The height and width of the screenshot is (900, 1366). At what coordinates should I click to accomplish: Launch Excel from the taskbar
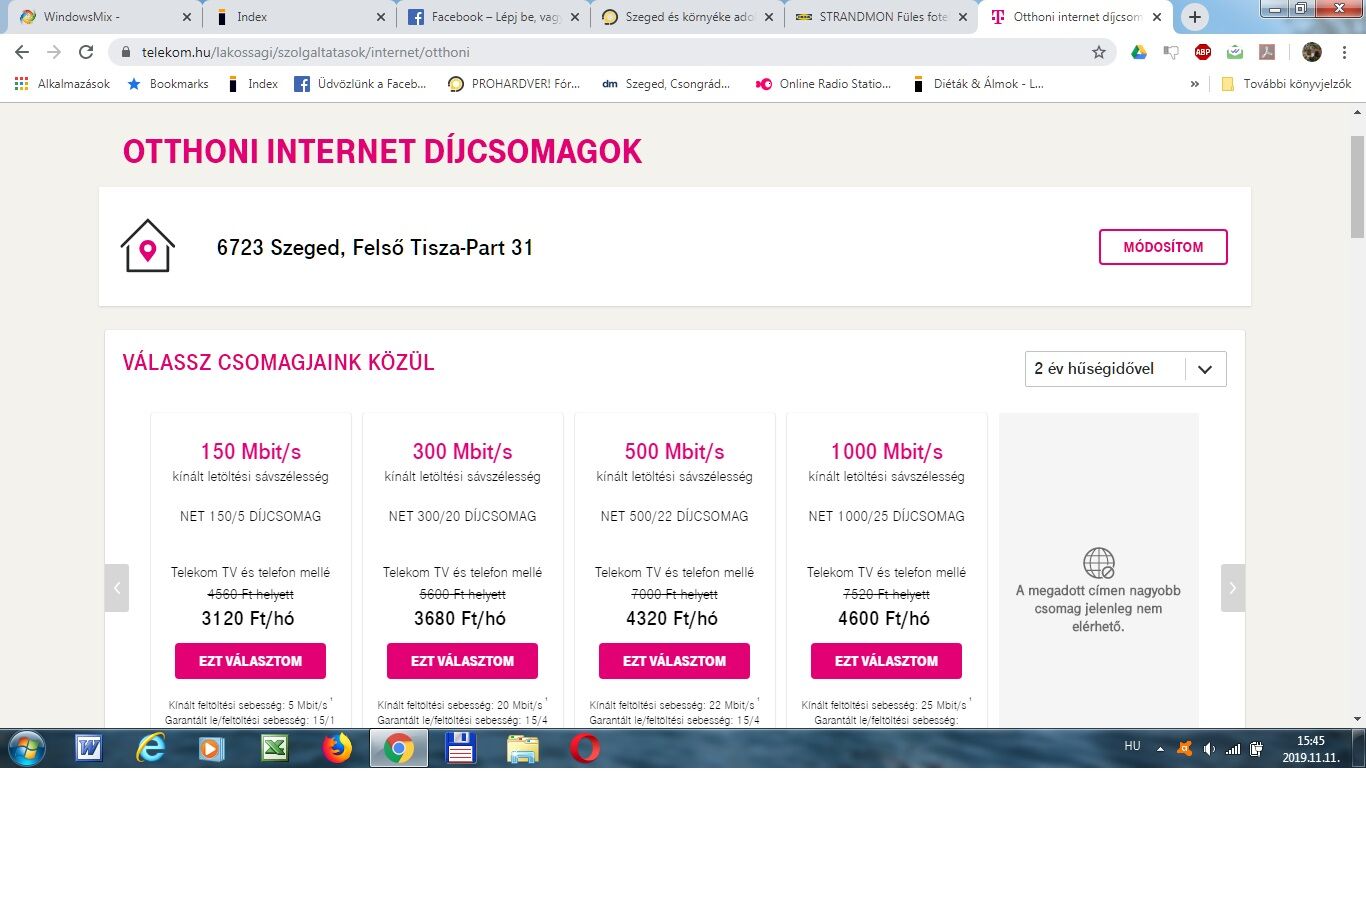274,748
